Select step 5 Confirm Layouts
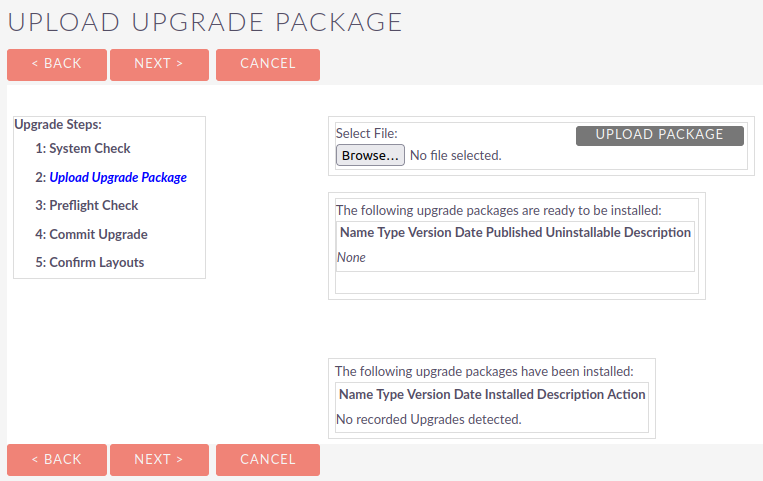The height and width of the screenshot is (481, 763). (x=90, y=262)
